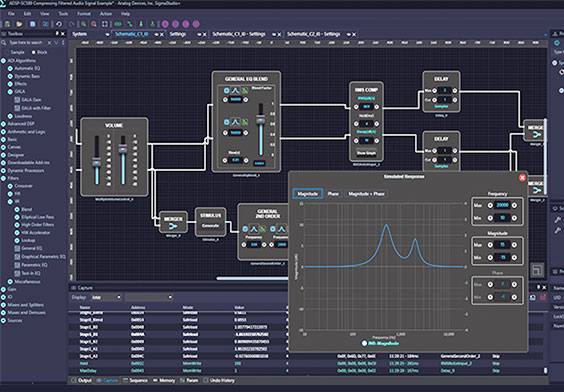Click the red zoom-out magnifier icon

pyautogui.click(x=94, y=24)
